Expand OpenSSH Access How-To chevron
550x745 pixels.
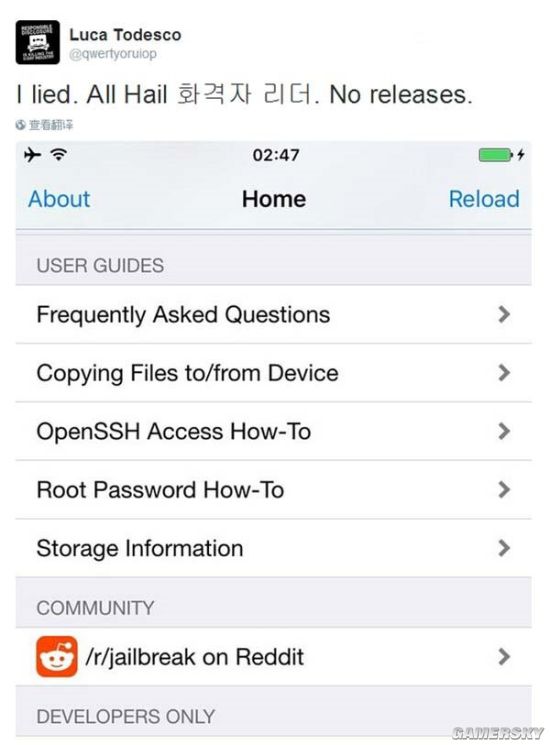(x=504, y=431)
